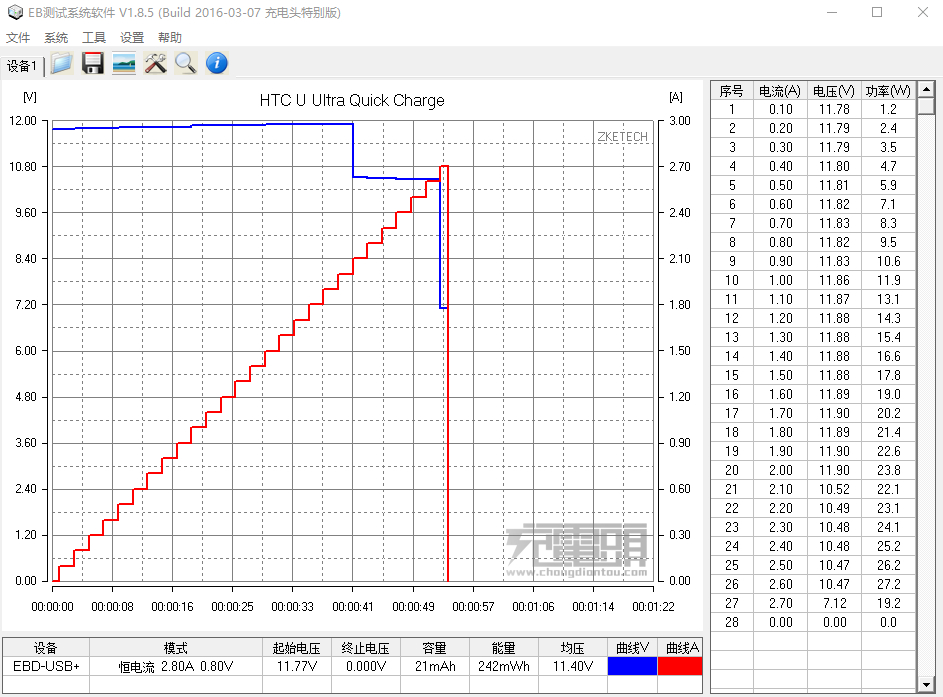
Task: Maximize the EB software window
Action: coord(877,12)
